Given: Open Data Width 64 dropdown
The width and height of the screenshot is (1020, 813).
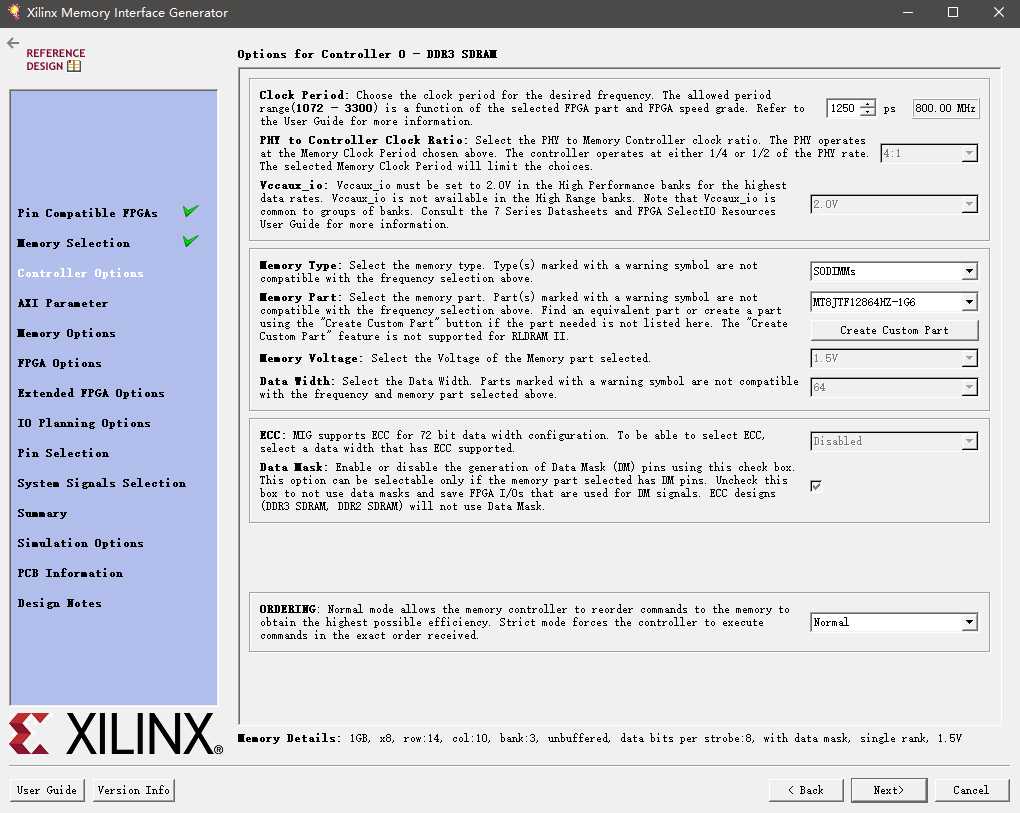Looking at the screenshot, I should pos(894,388).
